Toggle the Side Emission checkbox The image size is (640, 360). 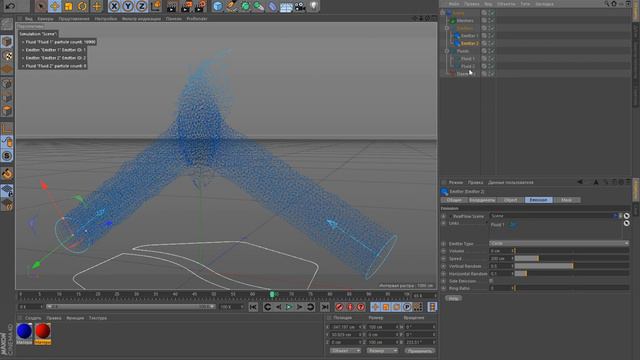491,281
